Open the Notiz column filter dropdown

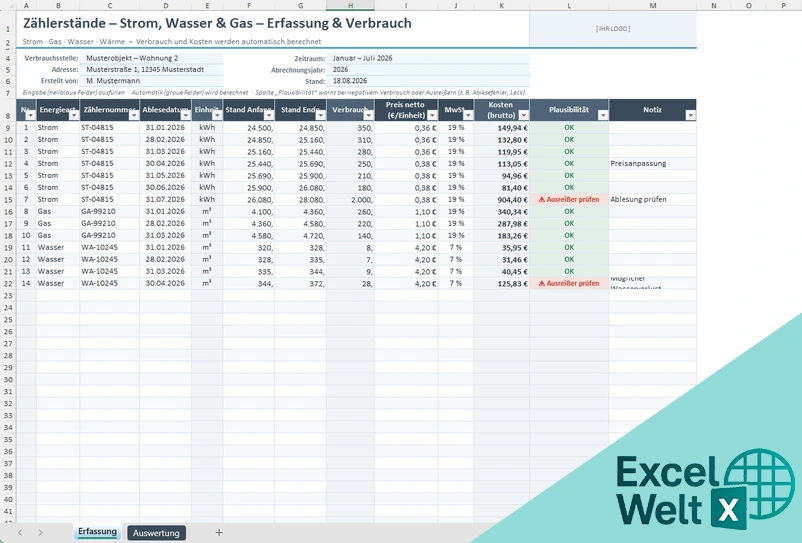(x=690, y=116)
